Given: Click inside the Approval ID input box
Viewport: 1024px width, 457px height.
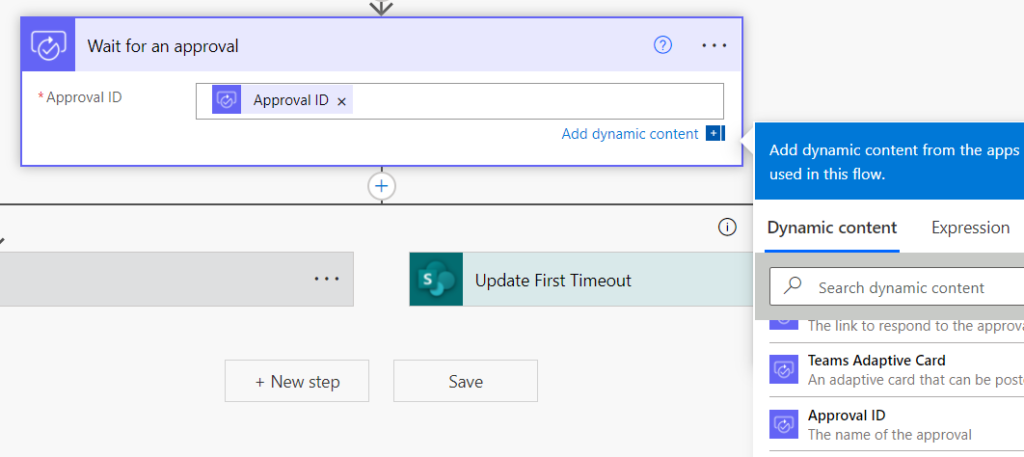Looking at the screenshot, I should (530, 101).
